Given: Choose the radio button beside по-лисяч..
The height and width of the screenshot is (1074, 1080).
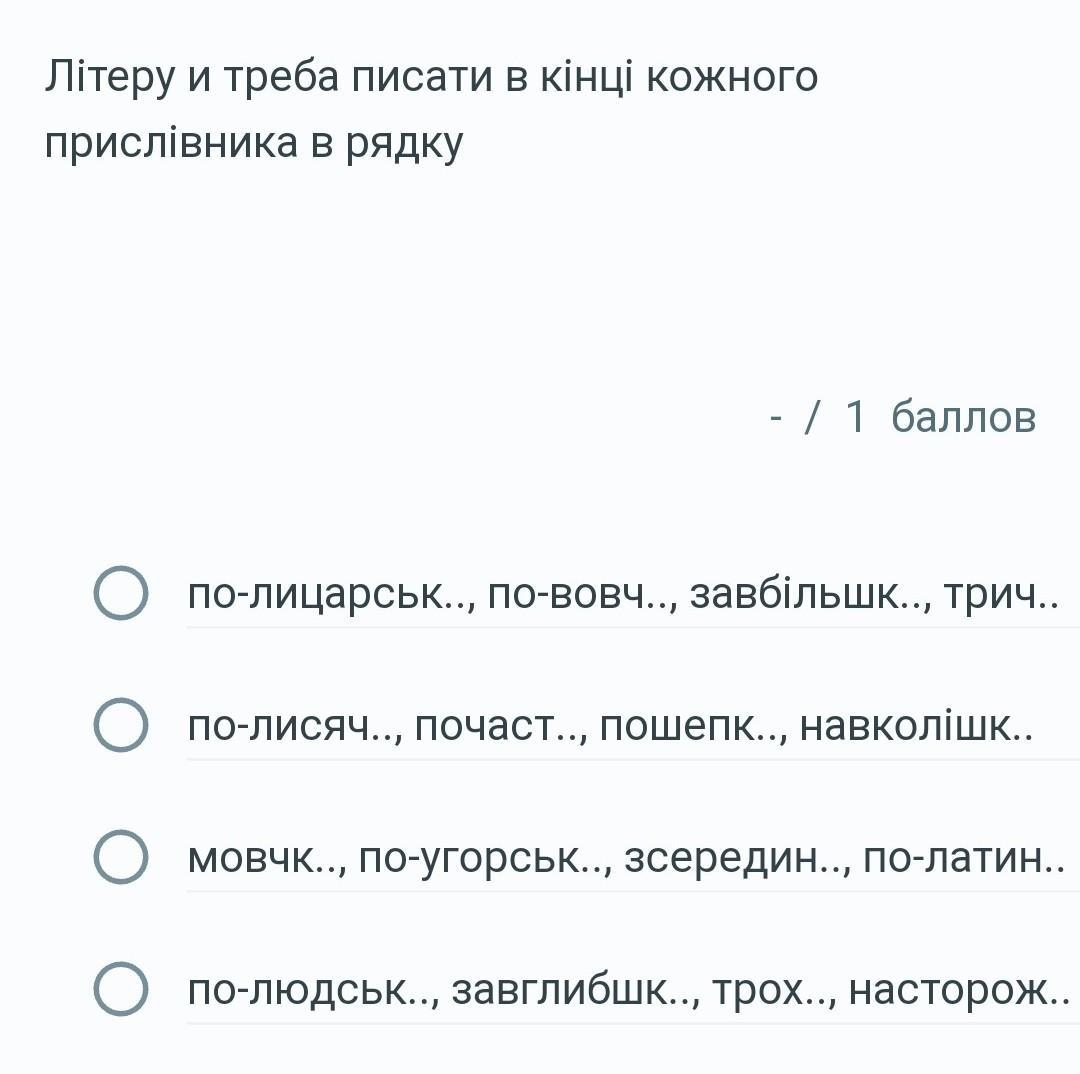Looking at the screenshot, I should click(121, 726).
